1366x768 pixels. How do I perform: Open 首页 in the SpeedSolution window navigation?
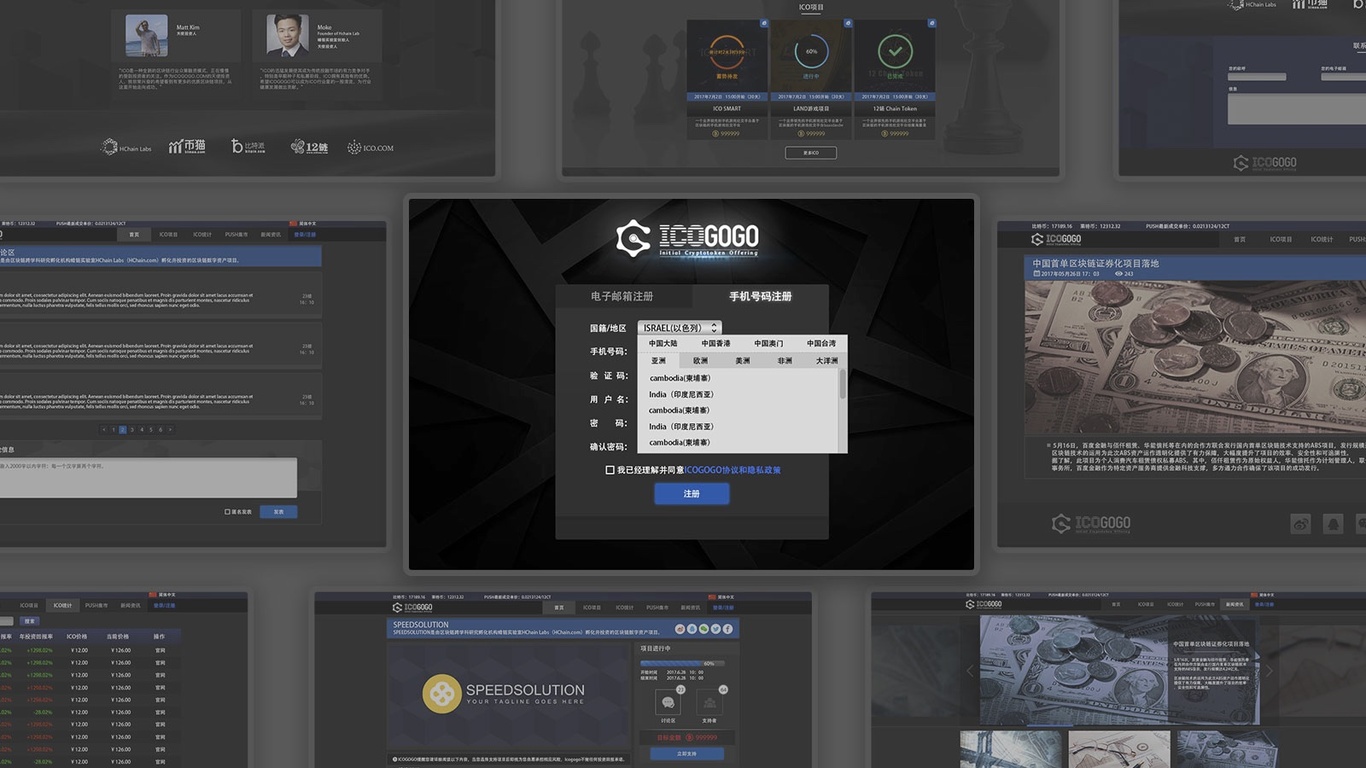(559, 607)
